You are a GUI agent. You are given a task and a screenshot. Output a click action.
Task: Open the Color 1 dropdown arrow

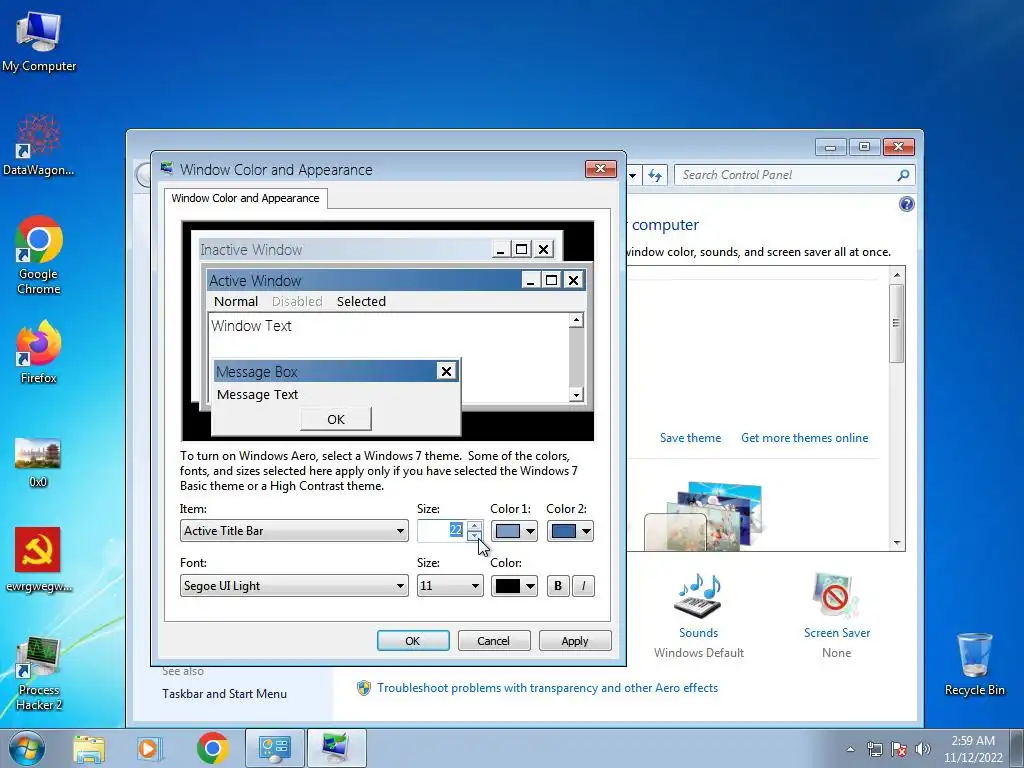(x=530, y=531)
